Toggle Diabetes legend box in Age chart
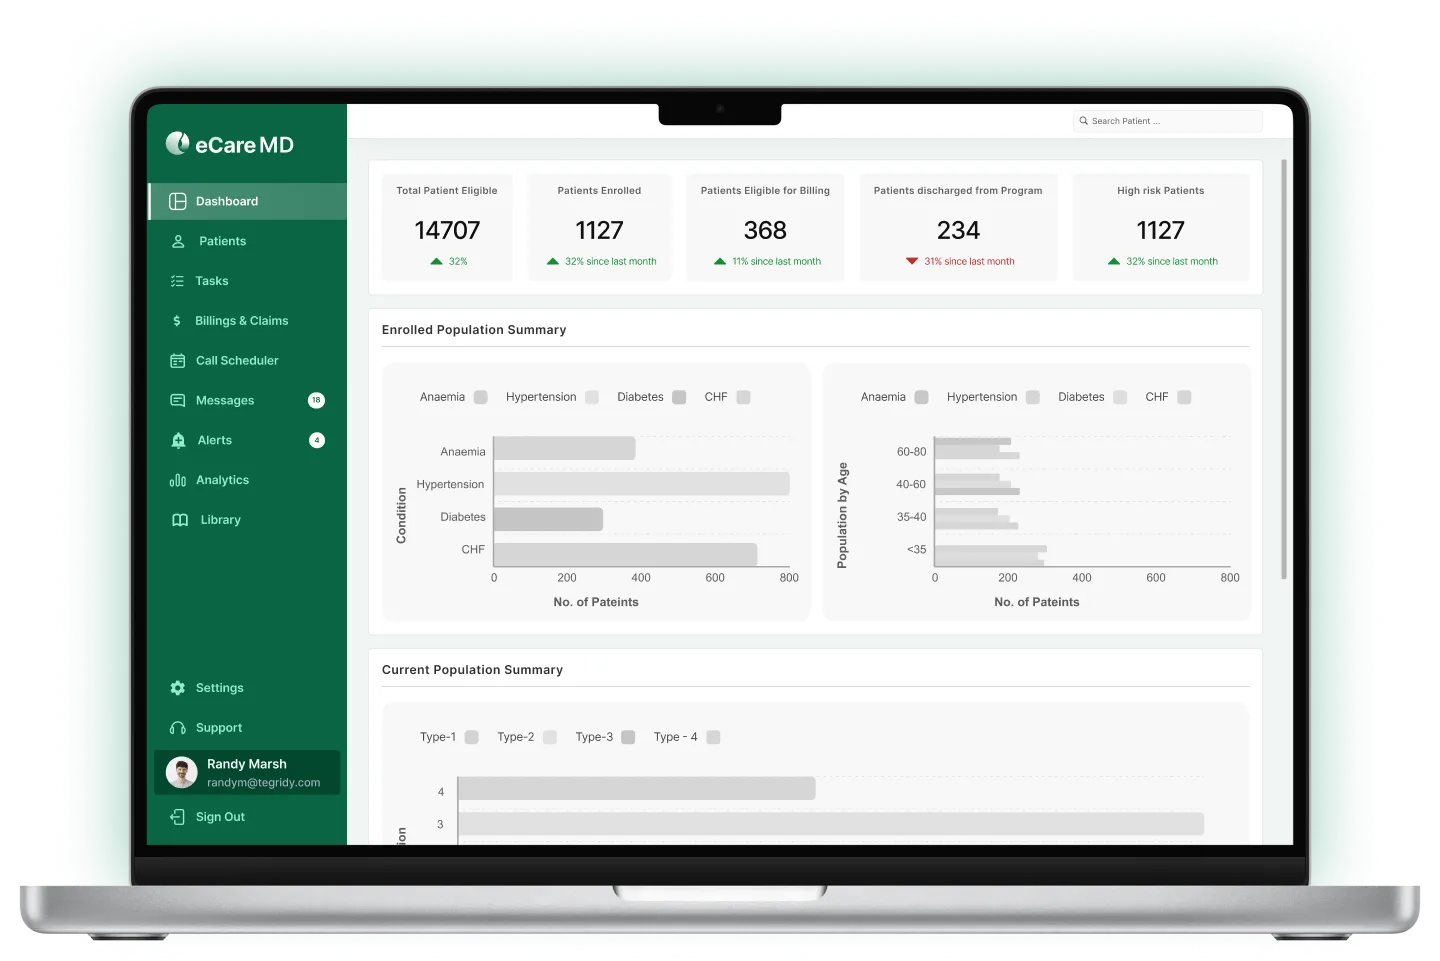 pyautogui.click(x=1120, y=397)
